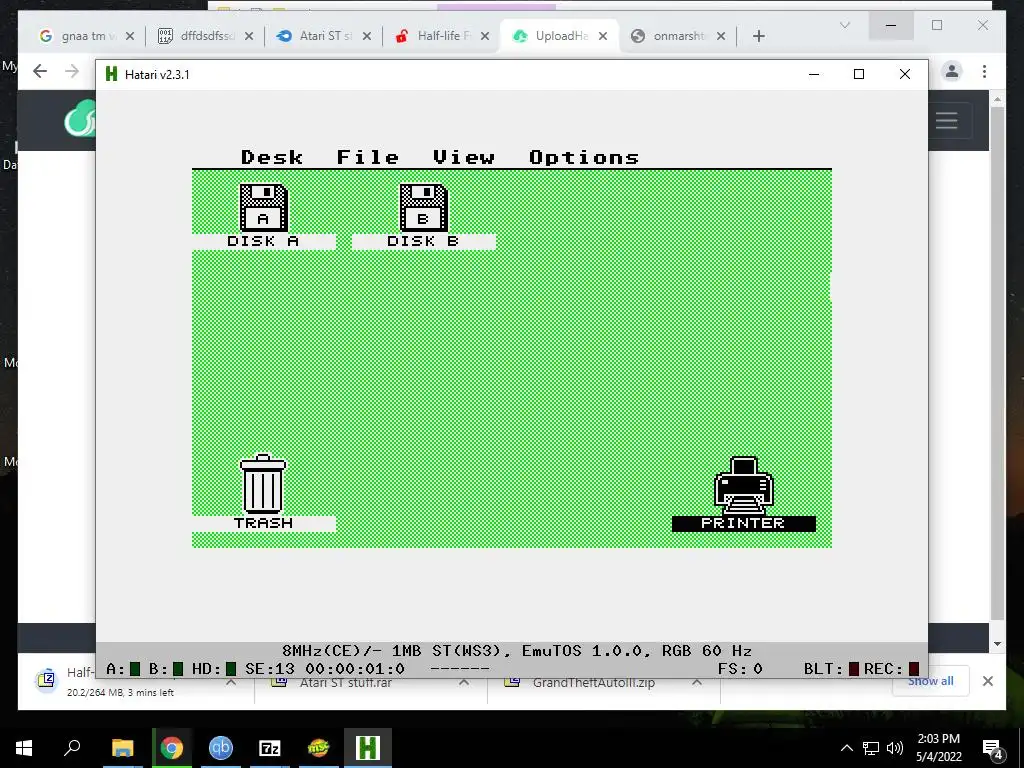Open File Explorer from the taskbar
Image resolution: width=1024 pixels, height=768 pixels.
[x=122, y=748]
